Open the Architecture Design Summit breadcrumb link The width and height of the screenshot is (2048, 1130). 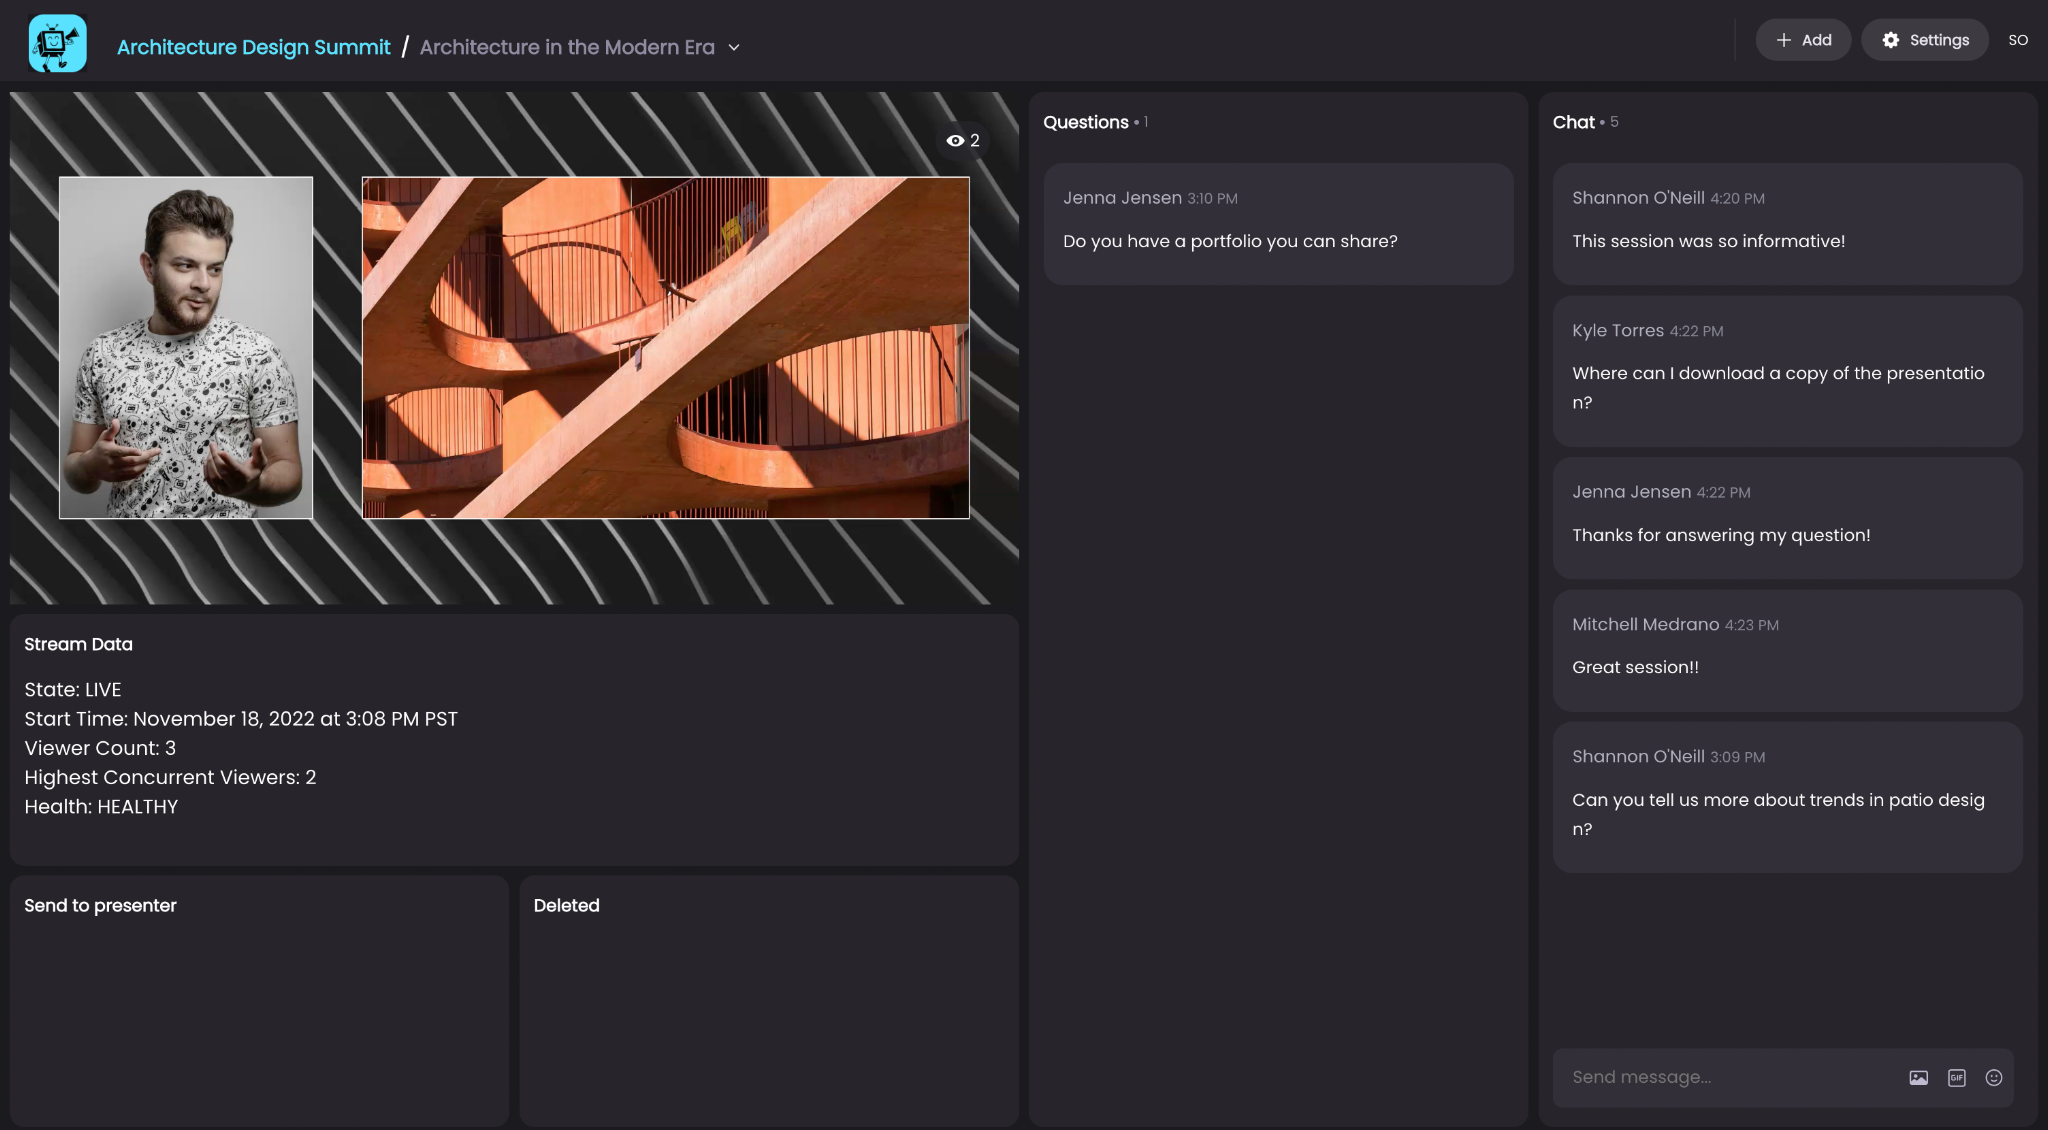(x=253, y=47)
